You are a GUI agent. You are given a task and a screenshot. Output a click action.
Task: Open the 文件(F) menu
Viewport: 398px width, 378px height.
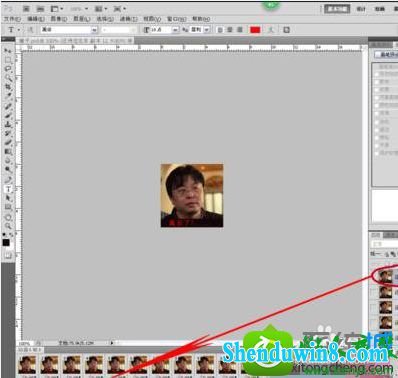point(12,19)
